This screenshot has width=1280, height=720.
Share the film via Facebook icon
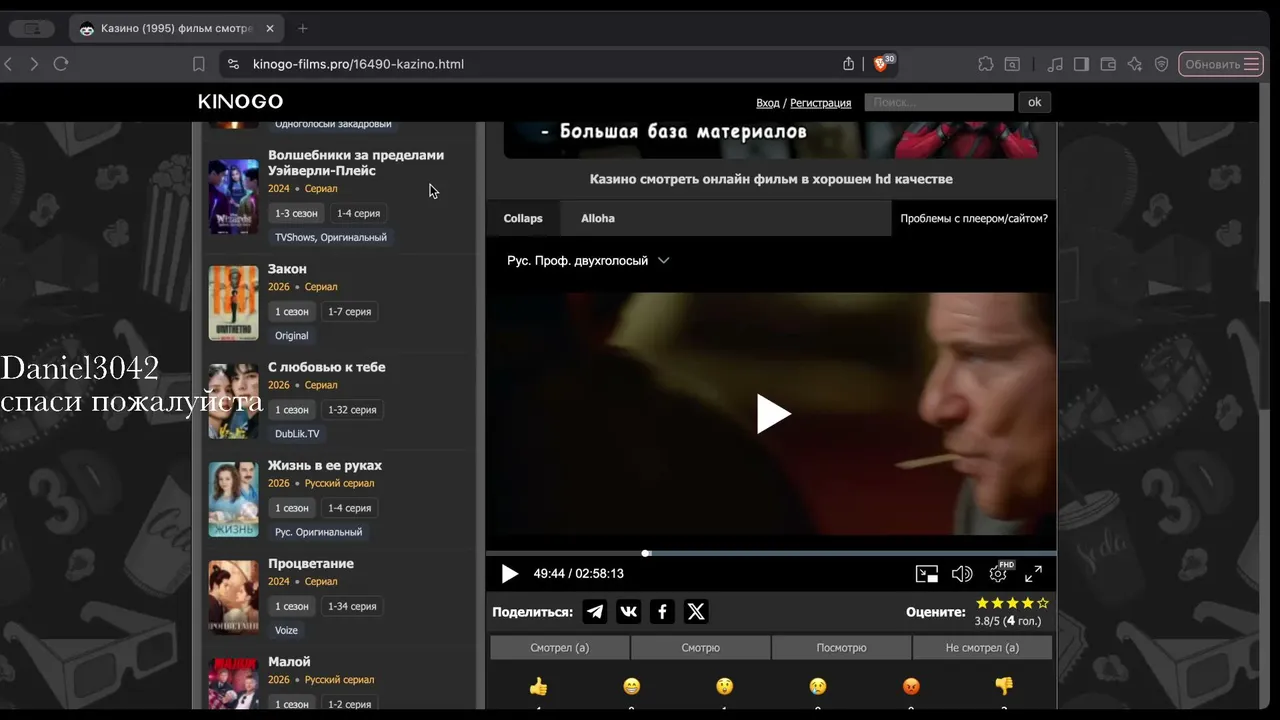pyautogui.click(x=662, y=612)
